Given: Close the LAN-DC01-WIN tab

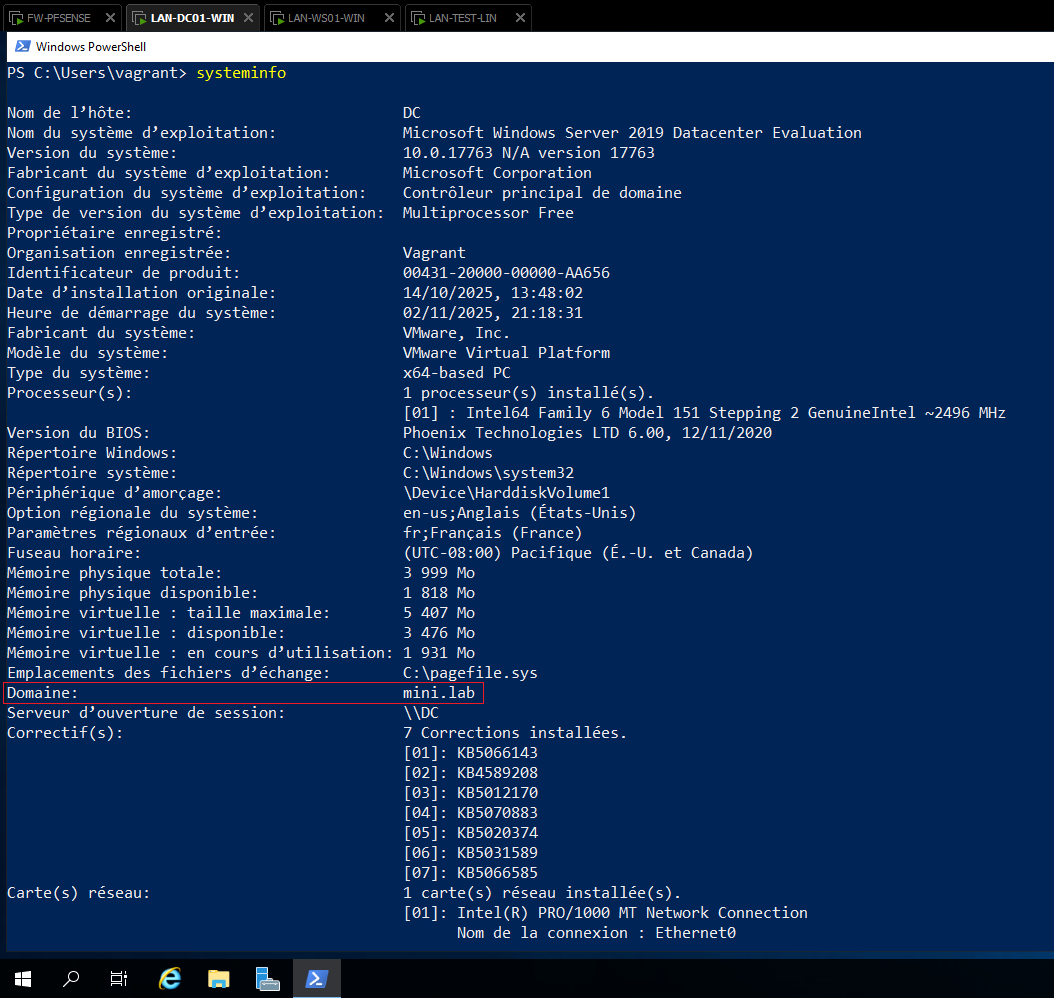Looking at the screenshot, I should click(x=248, y=18).
